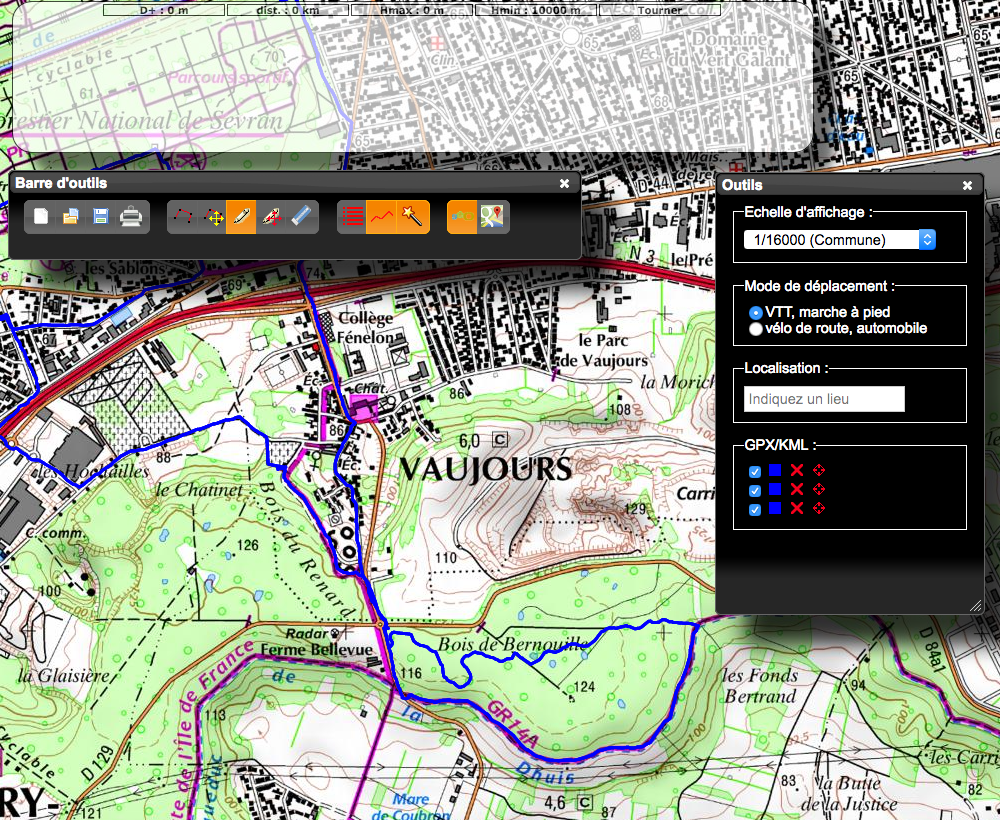1000x820 pixels.
Task: Select the move points tool with yellow arrows
Action: tap(212, 216)
